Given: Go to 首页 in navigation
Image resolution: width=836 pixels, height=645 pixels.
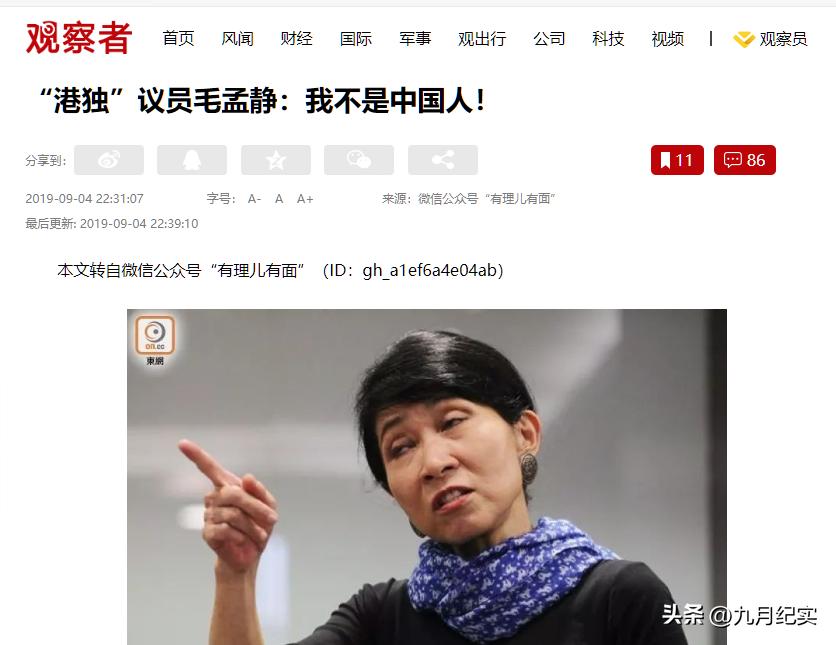Looking at the screenshot, I should [x=178, y=38].
